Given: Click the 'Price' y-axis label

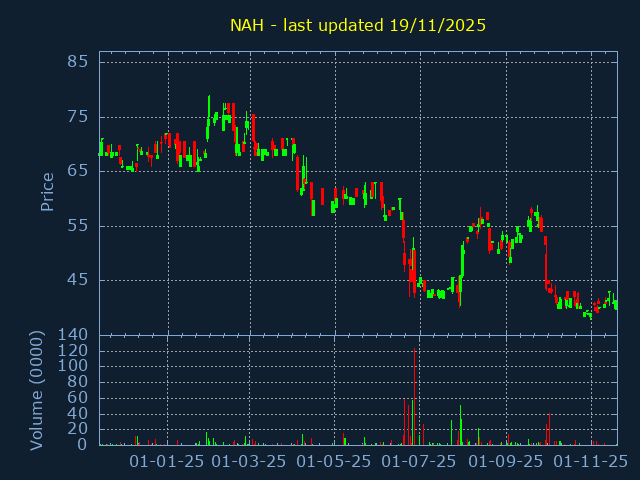Looking at the screenshot, I should [47, 191].
